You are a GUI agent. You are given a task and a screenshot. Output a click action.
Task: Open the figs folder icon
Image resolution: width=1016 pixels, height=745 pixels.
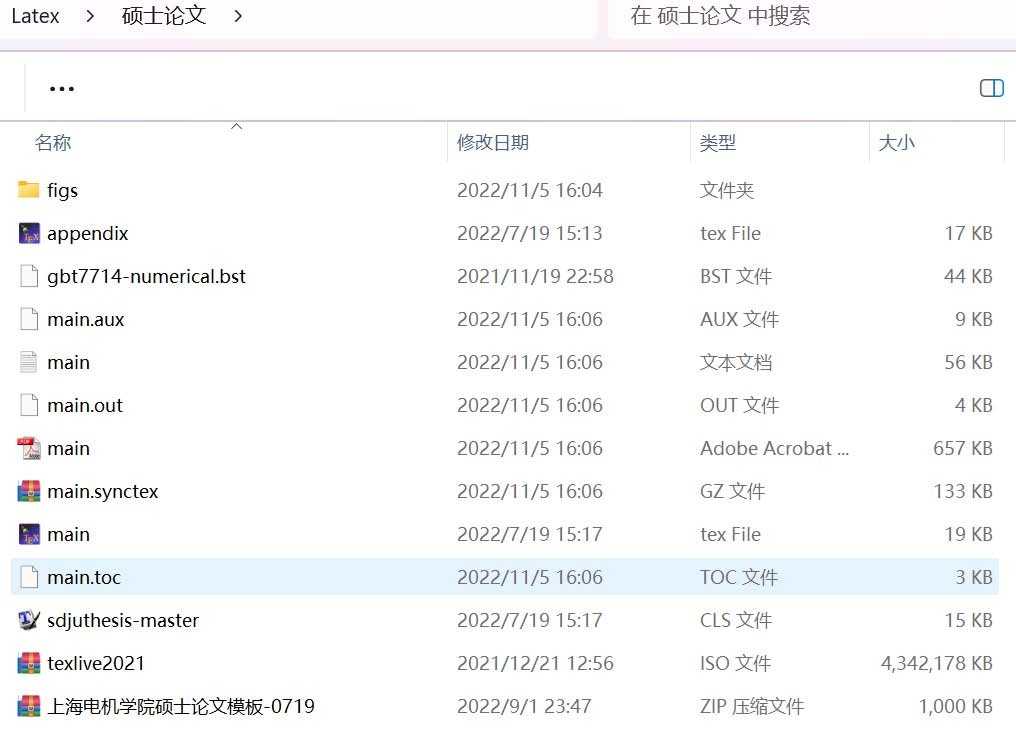[29, 190]
